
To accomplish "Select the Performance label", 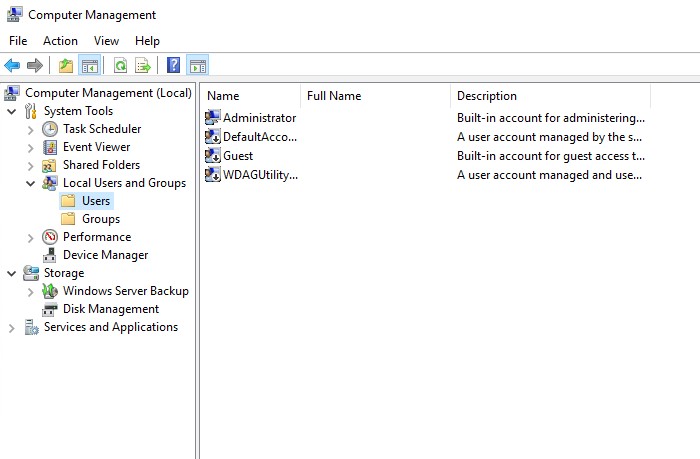I will [x=97, y=237].
